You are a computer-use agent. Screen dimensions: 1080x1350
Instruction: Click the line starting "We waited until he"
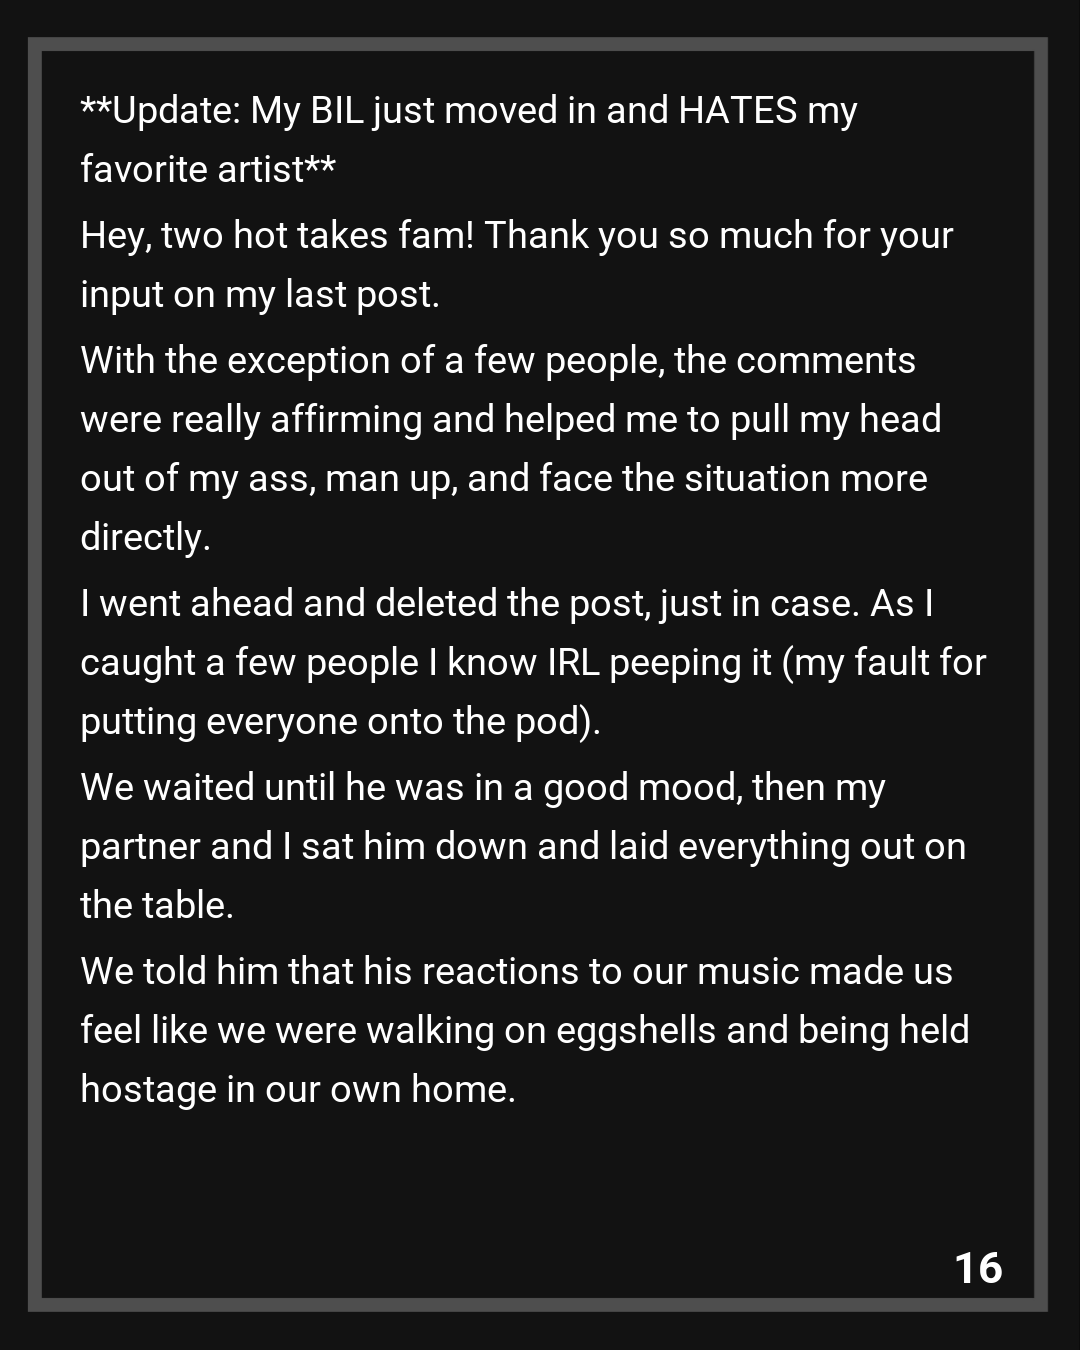[x=482, y=788]
